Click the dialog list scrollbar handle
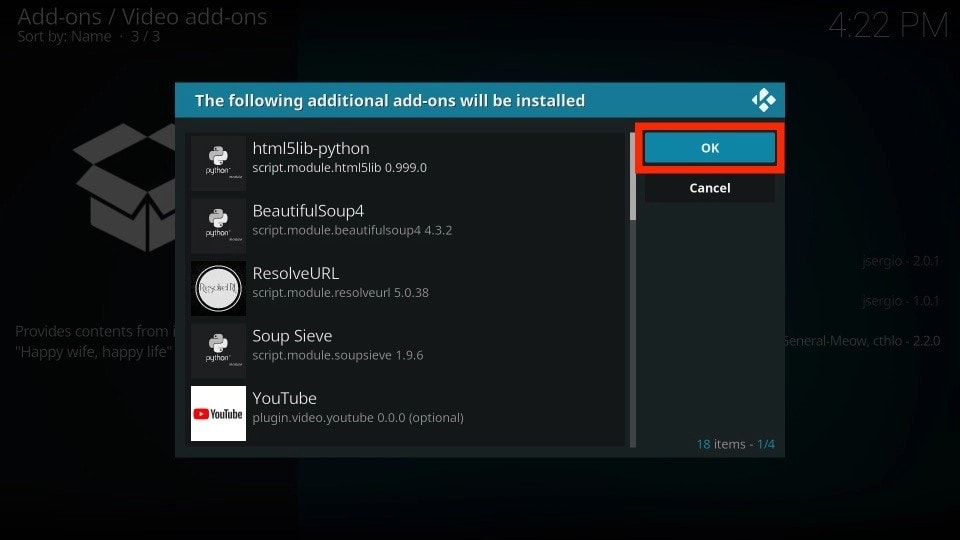 pyautogui.click(x=632, y=176)
